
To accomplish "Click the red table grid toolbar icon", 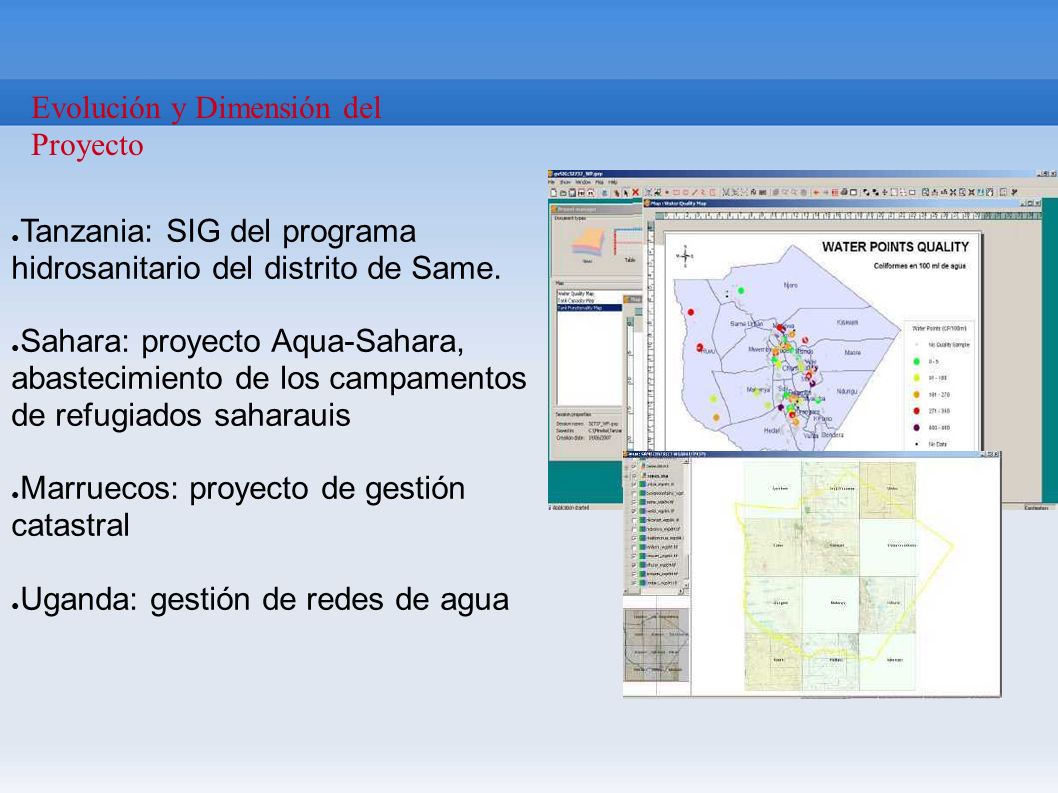I will click(x=835, y=192).
